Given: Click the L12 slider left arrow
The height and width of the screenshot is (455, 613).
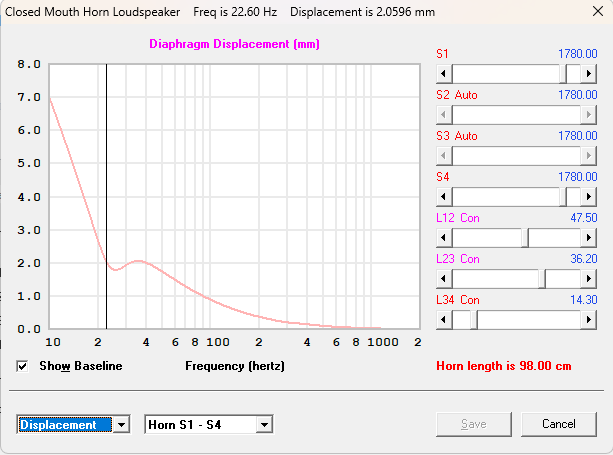Looking at the screenshot, I should [444, 237].
